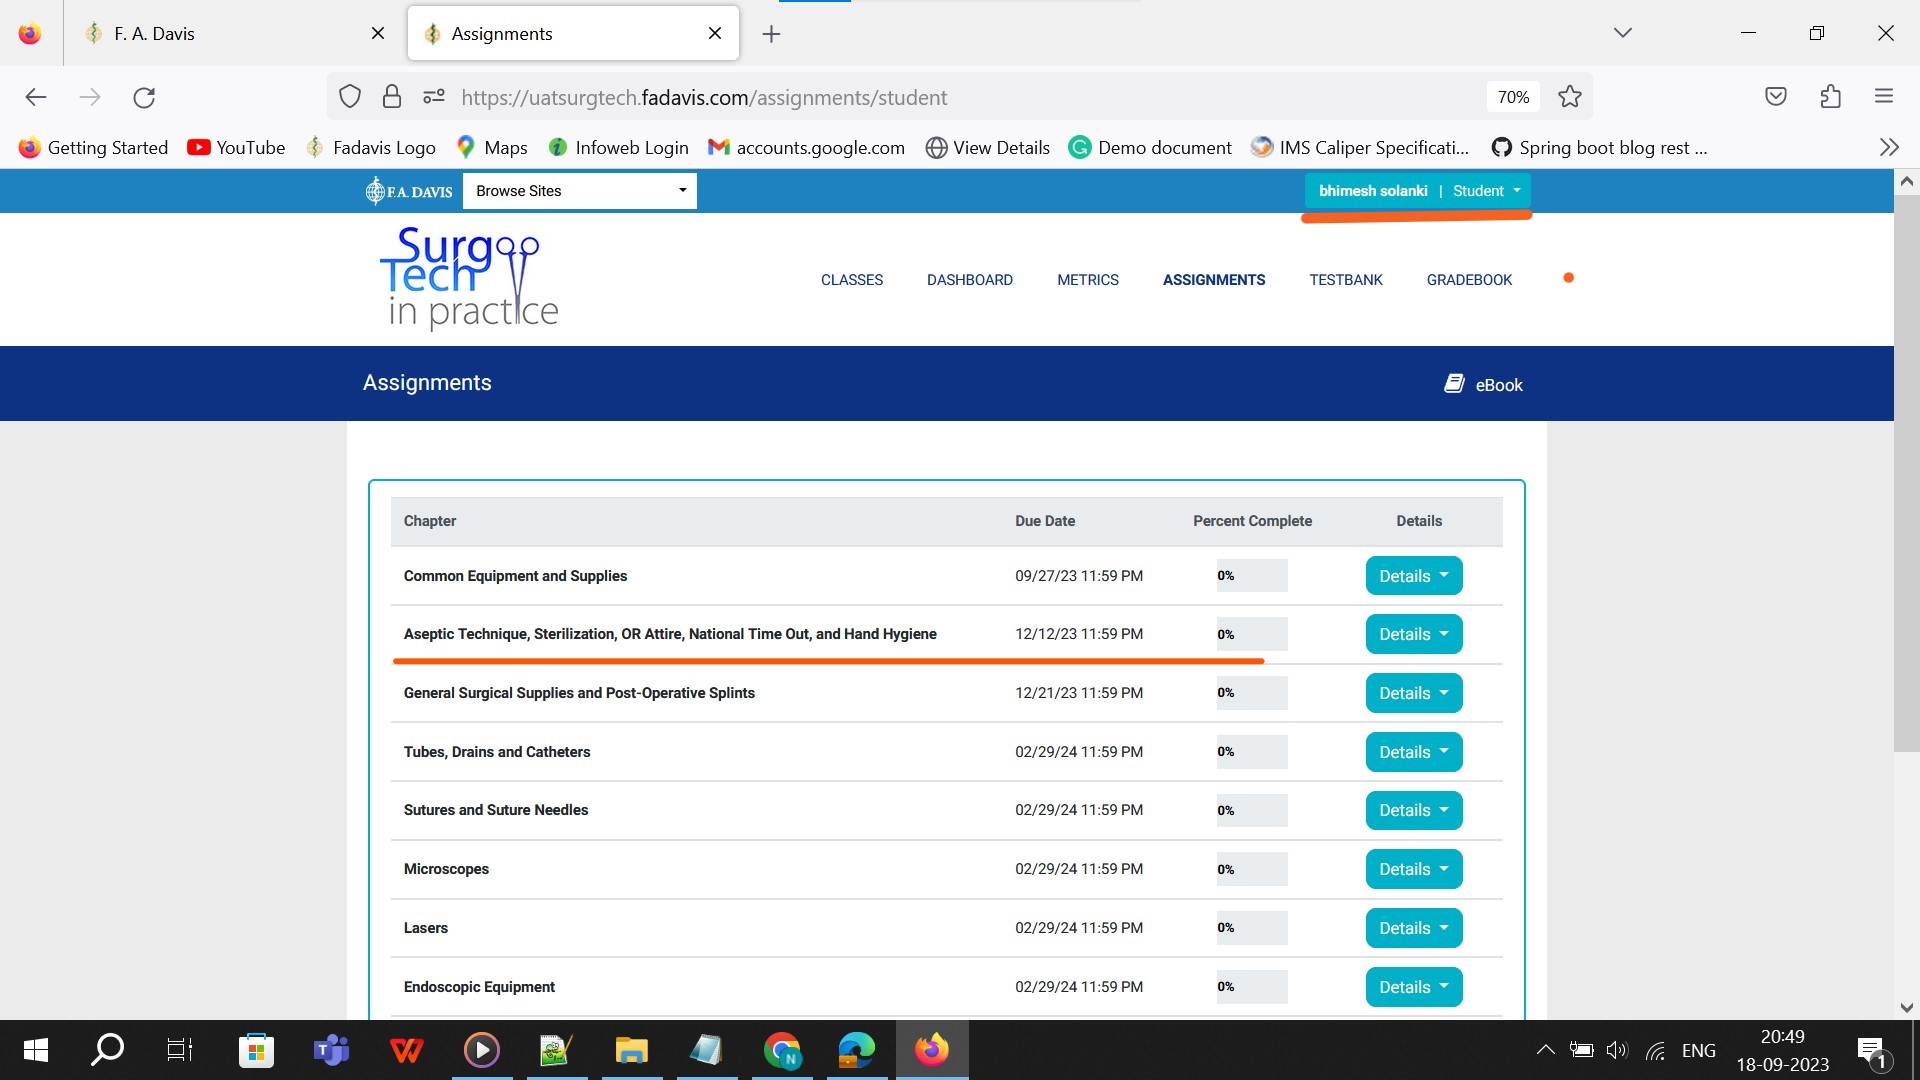Open the bhimesh solanki Student dropdown

tap(1417, 191)
